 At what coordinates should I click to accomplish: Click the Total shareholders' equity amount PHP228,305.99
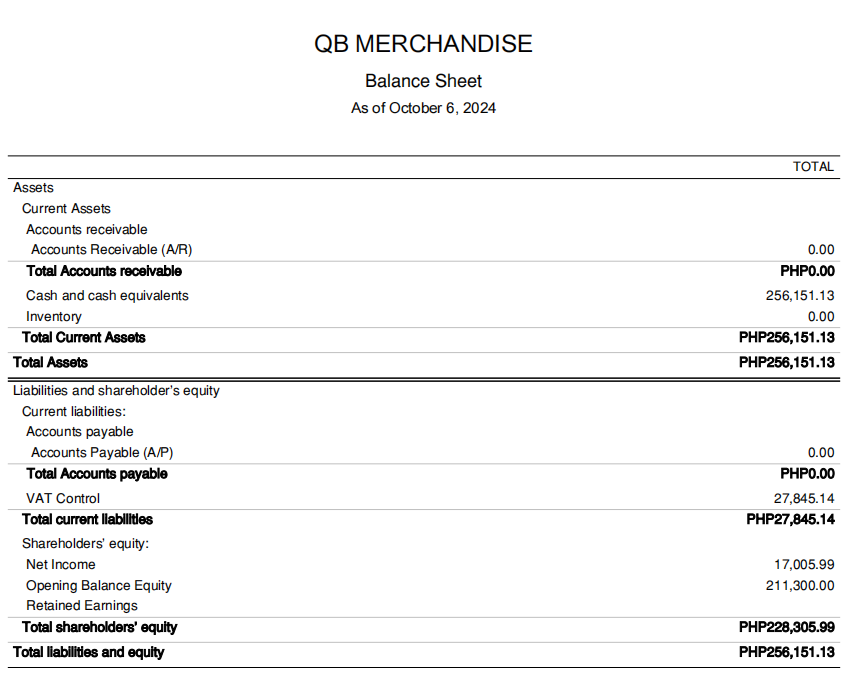786,628
